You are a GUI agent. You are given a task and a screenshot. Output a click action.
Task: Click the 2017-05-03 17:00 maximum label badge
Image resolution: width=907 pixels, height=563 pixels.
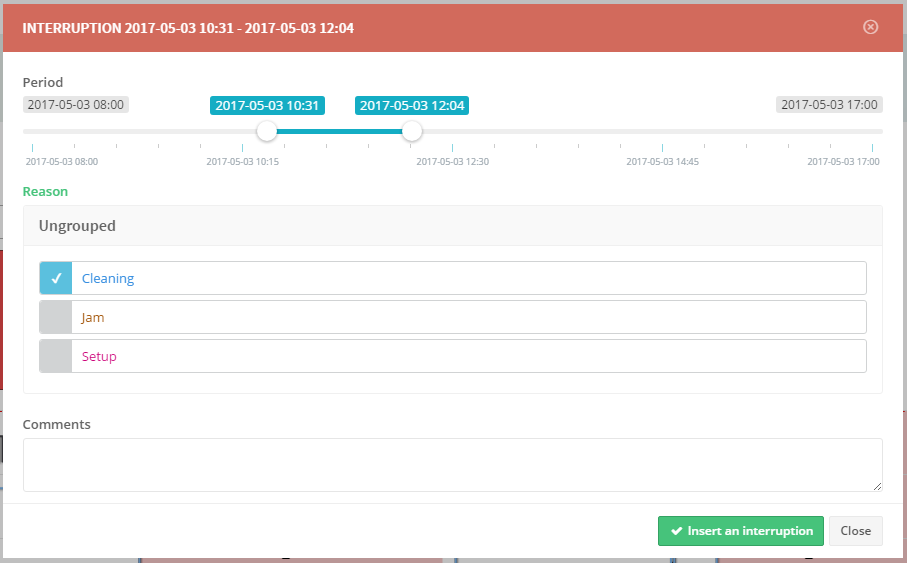tap(829, 105)
